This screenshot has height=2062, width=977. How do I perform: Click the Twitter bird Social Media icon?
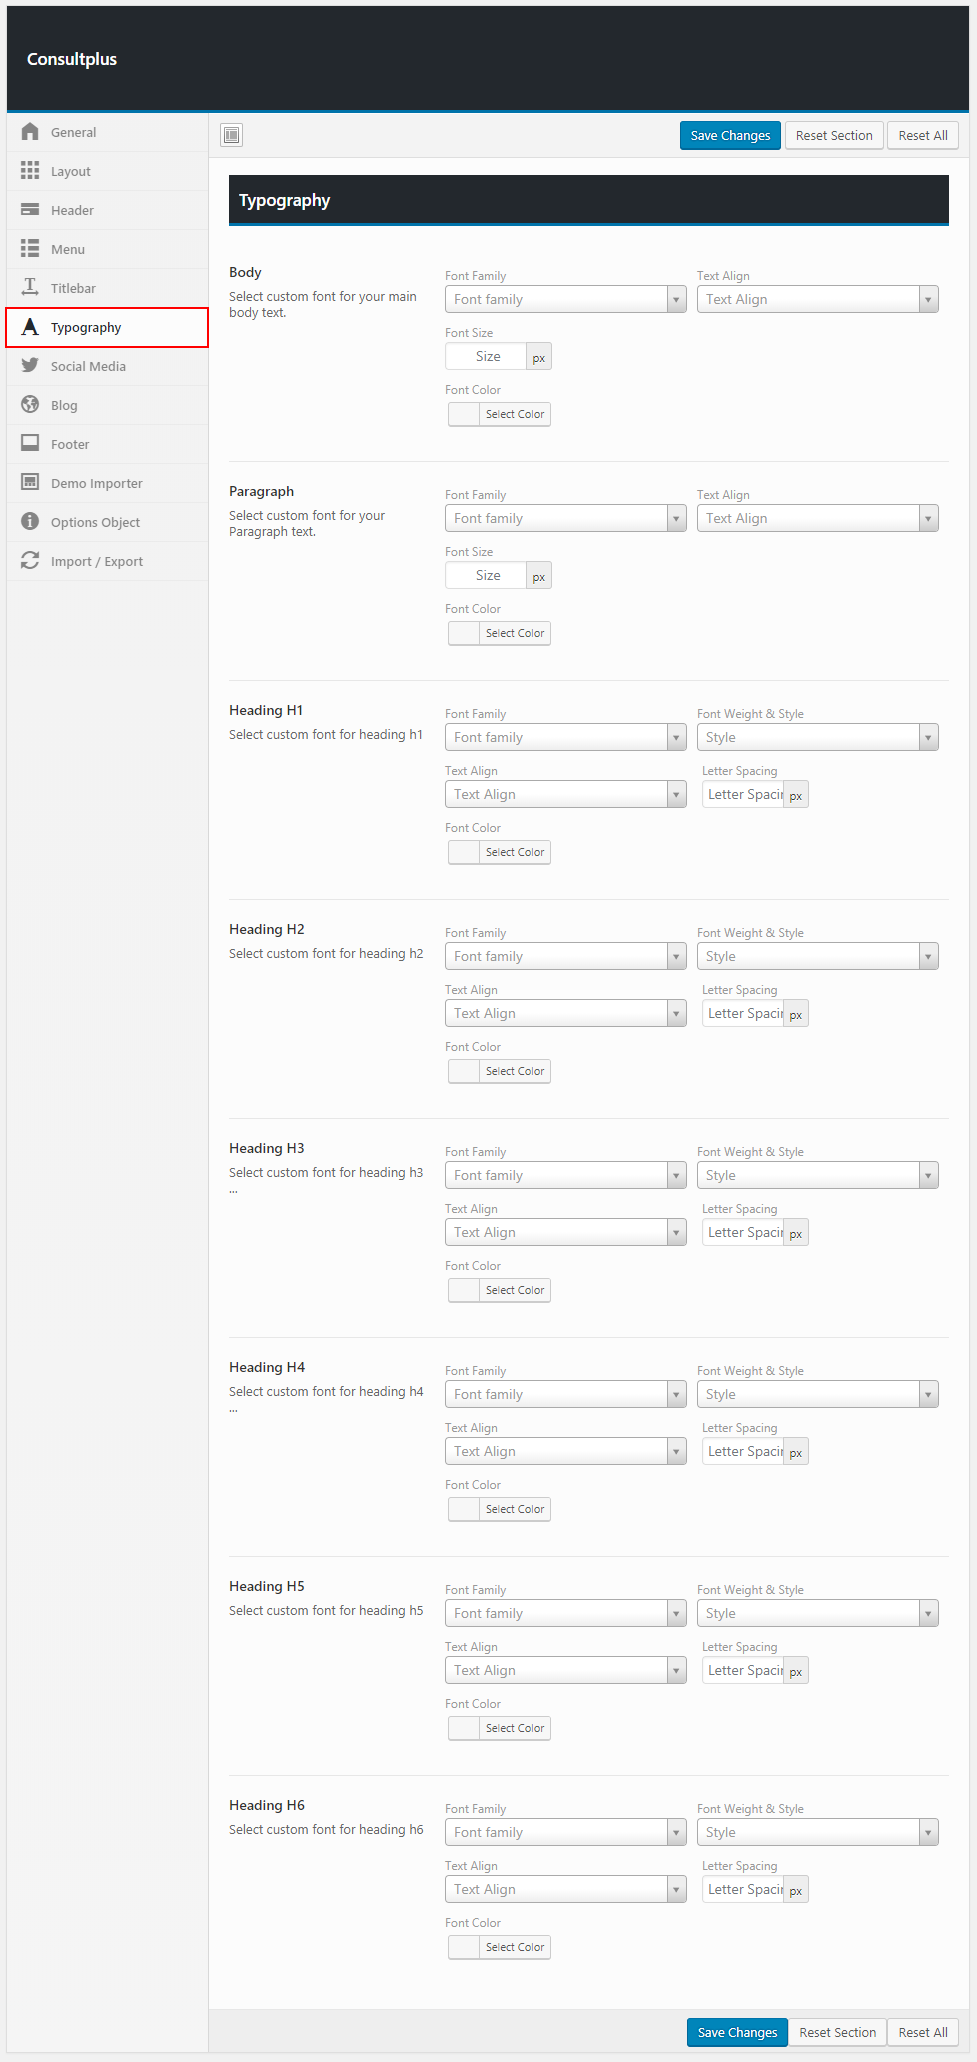tap(30, 366)
